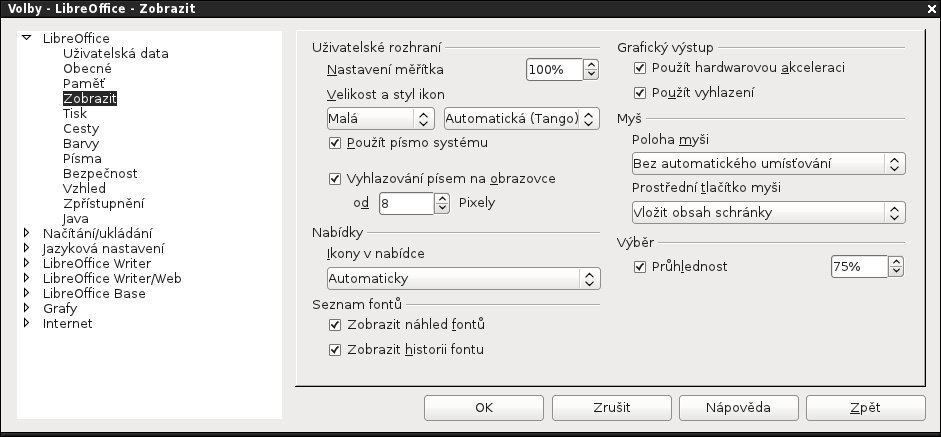
Task: Expand the LibreOffice Writer/Web node
Action: coord(26,278)
